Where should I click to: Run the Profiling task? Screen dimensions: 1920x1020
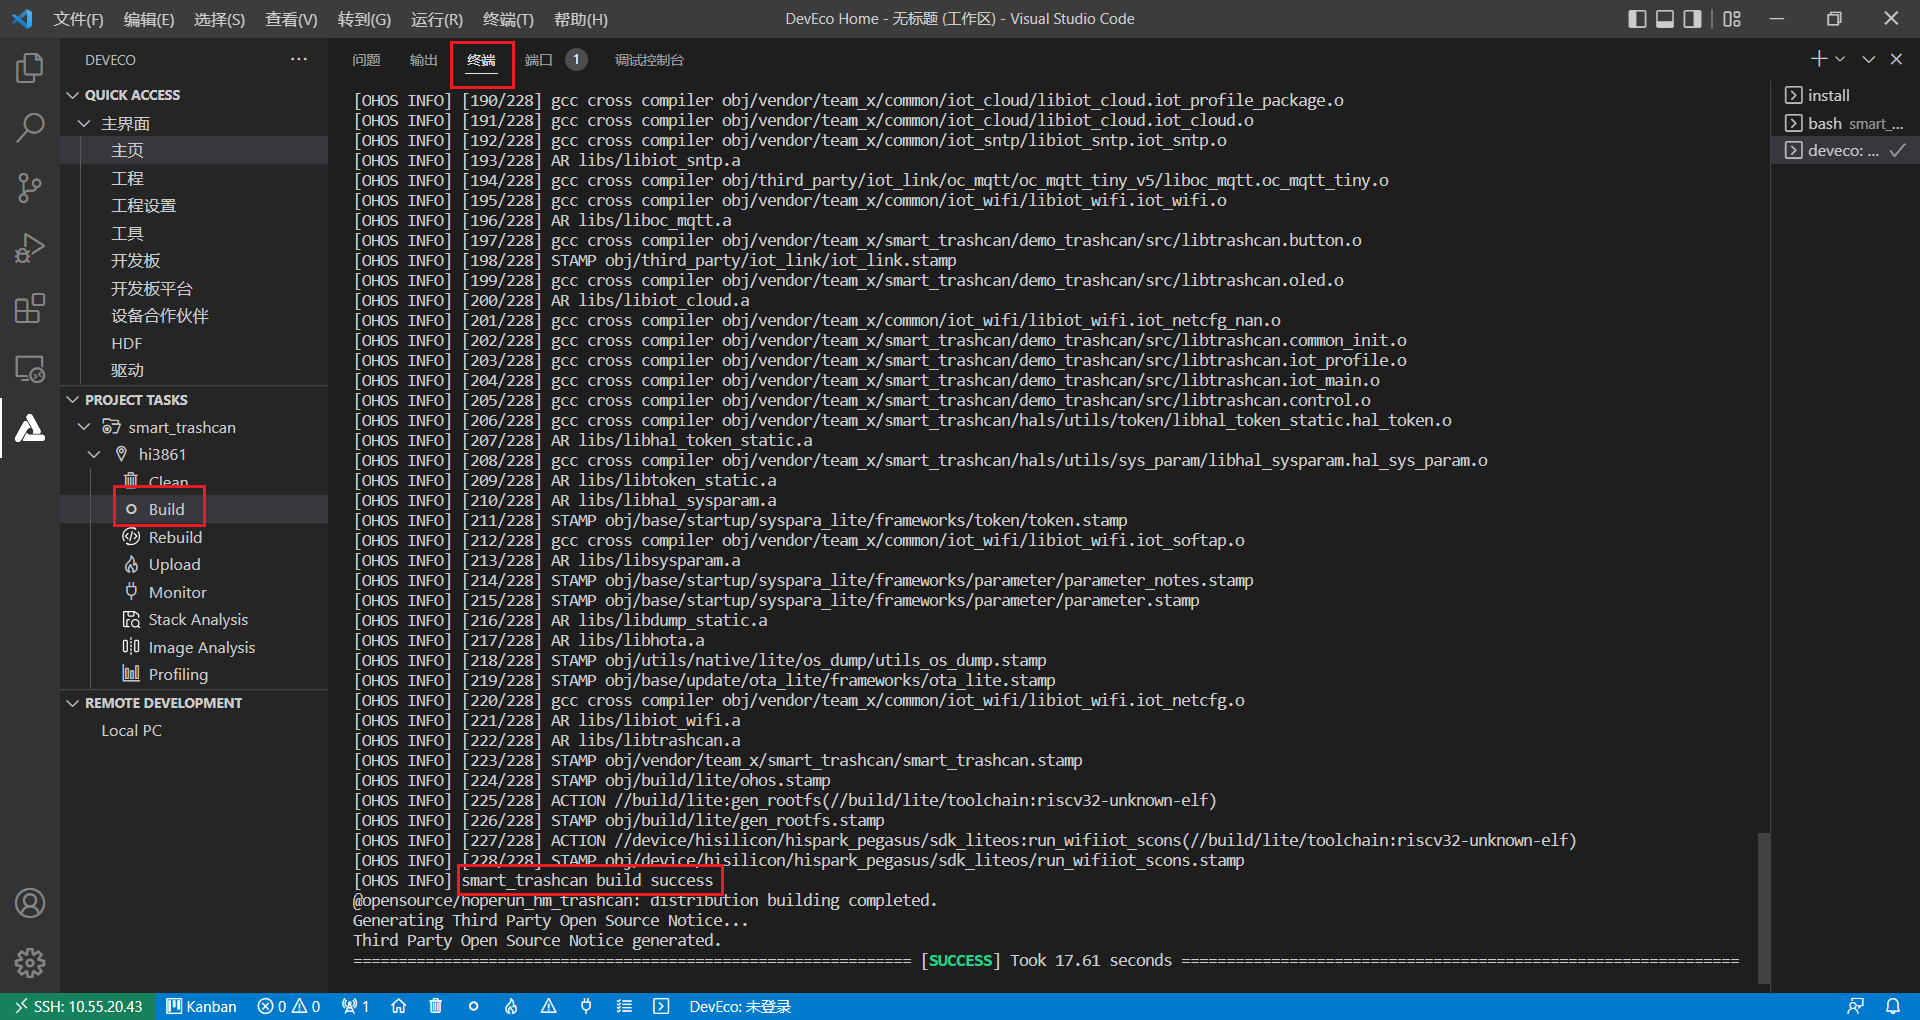194,674
